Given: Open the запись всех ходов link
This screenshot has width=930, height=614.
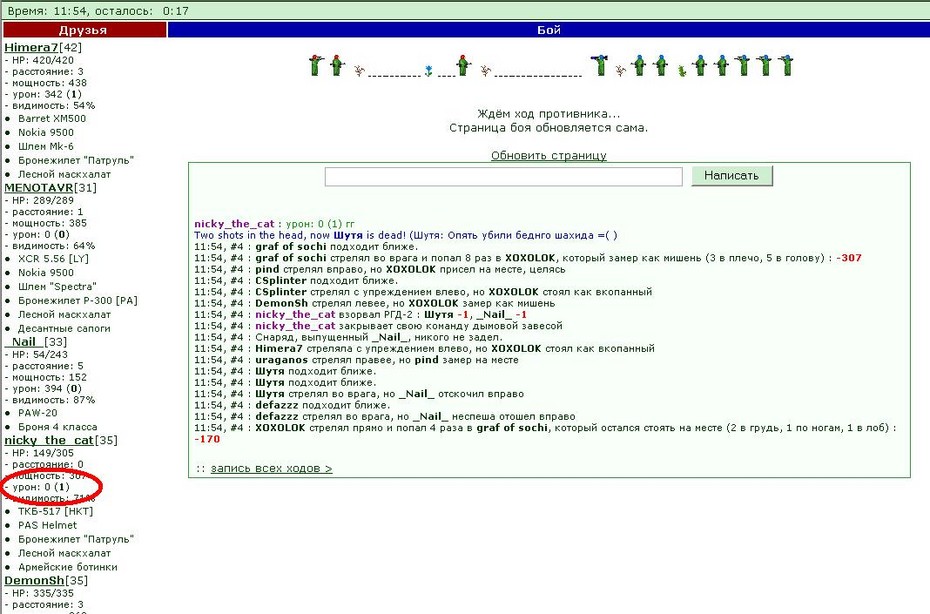Looking at the screenshot, I should coord(271,469).
